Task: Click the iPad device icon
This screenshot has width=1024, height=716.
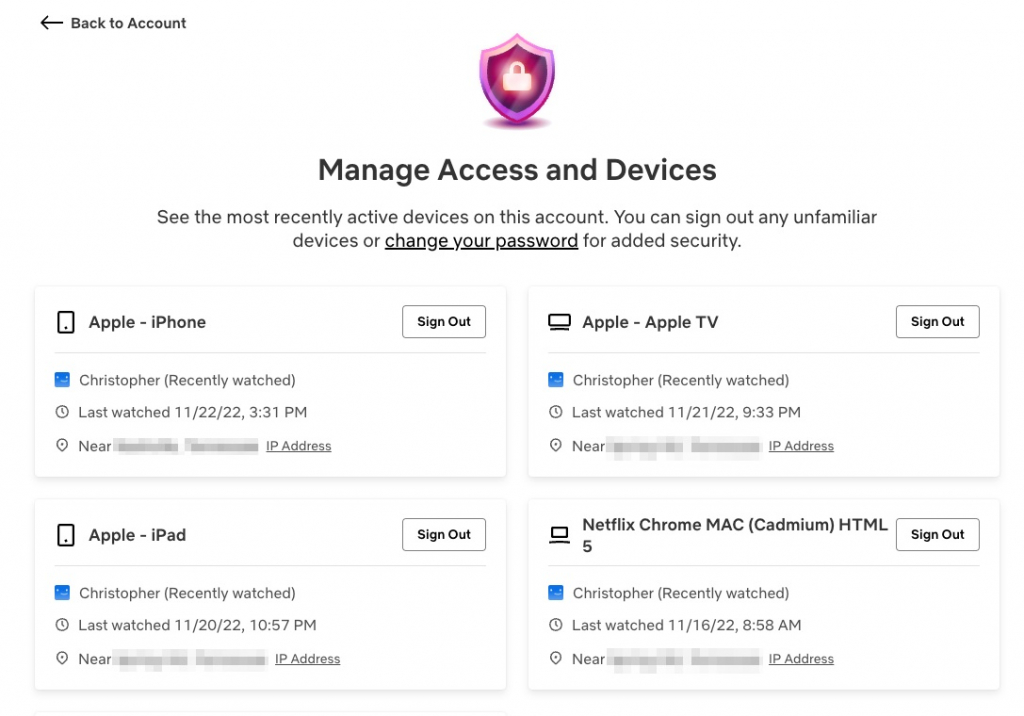Action: (64, 534)
